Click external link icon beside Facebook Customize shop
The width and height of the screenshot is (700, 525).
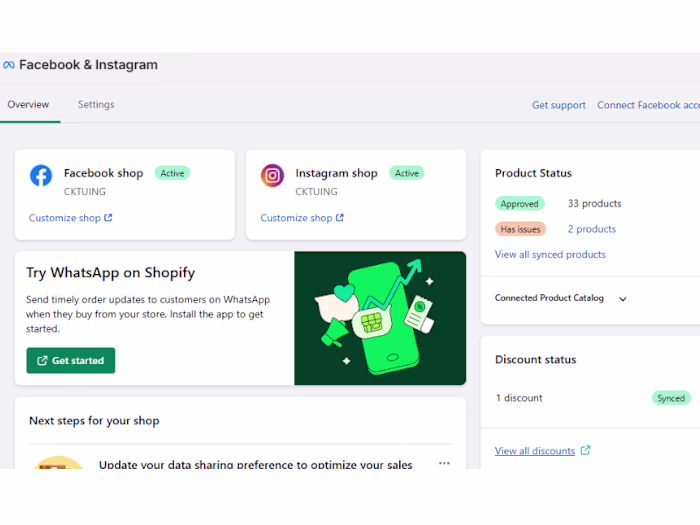coord(108,217)
